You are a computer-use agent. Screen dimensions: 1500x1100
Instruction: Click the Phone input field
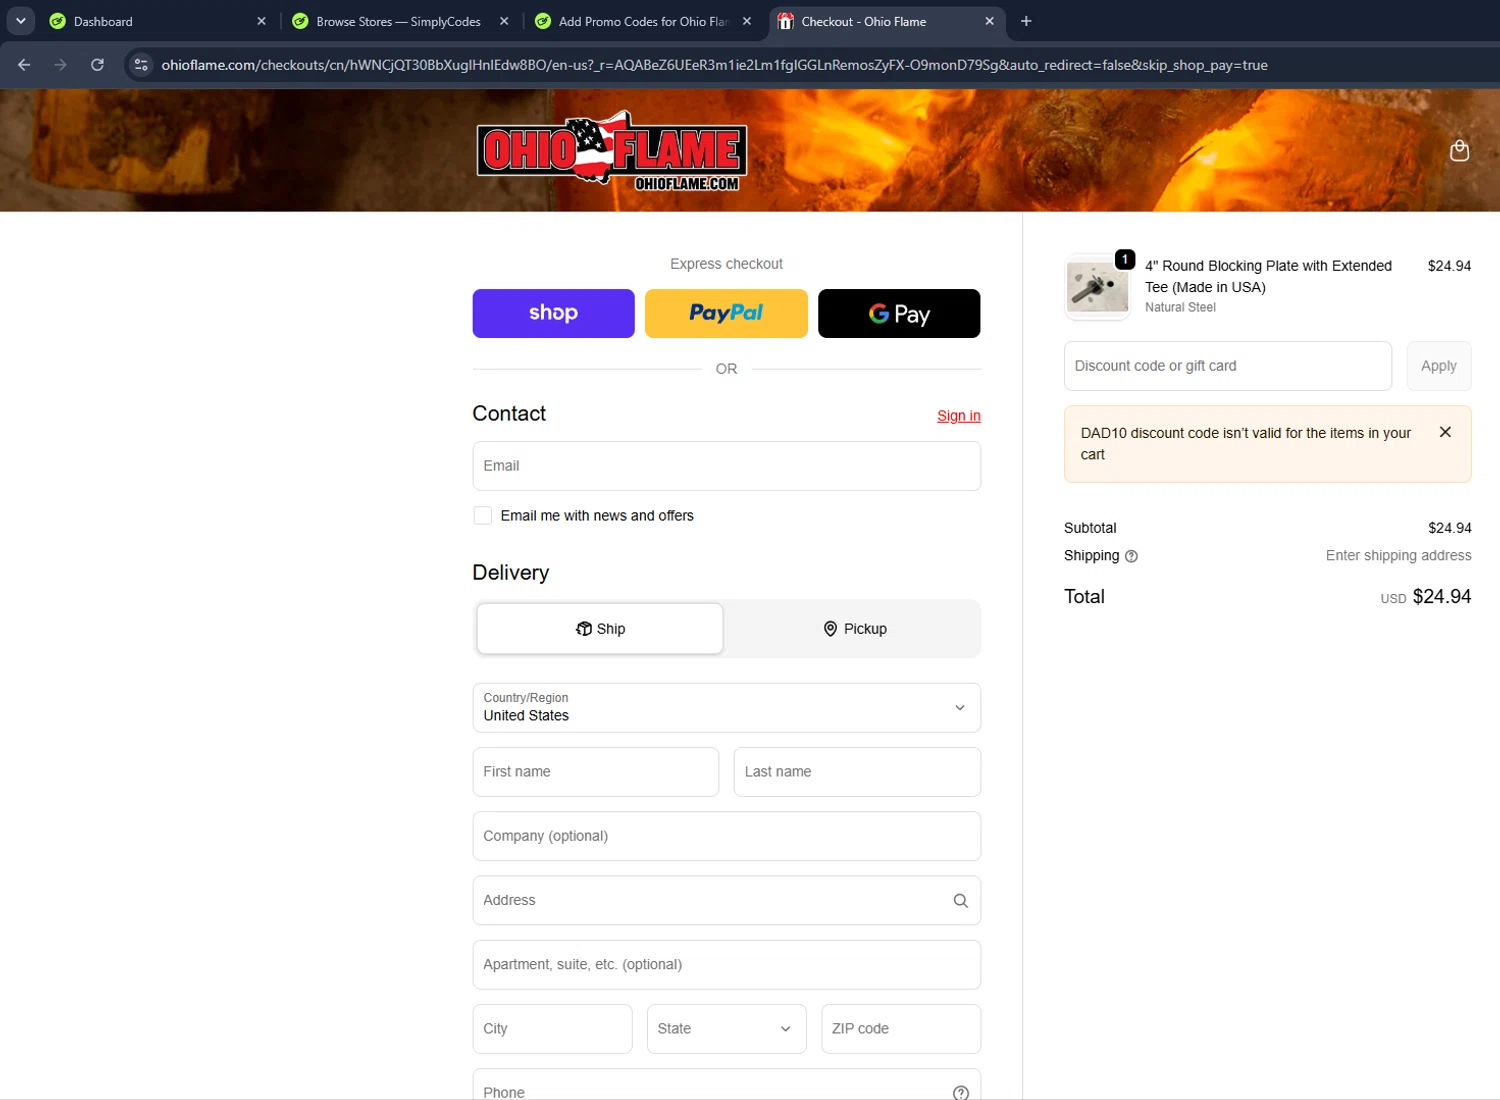click(x=727, y=1085)
